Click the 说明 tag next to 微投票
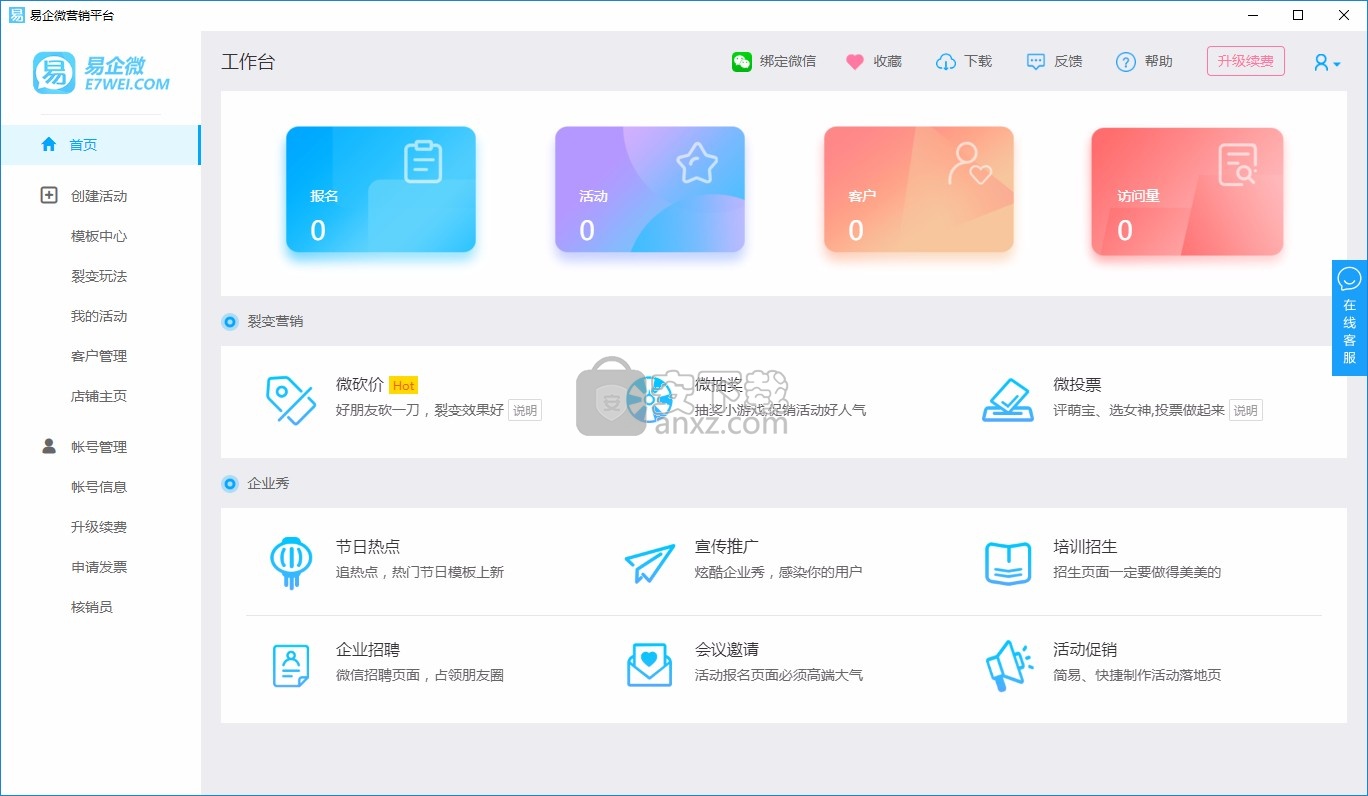 tap(1245, 410)
